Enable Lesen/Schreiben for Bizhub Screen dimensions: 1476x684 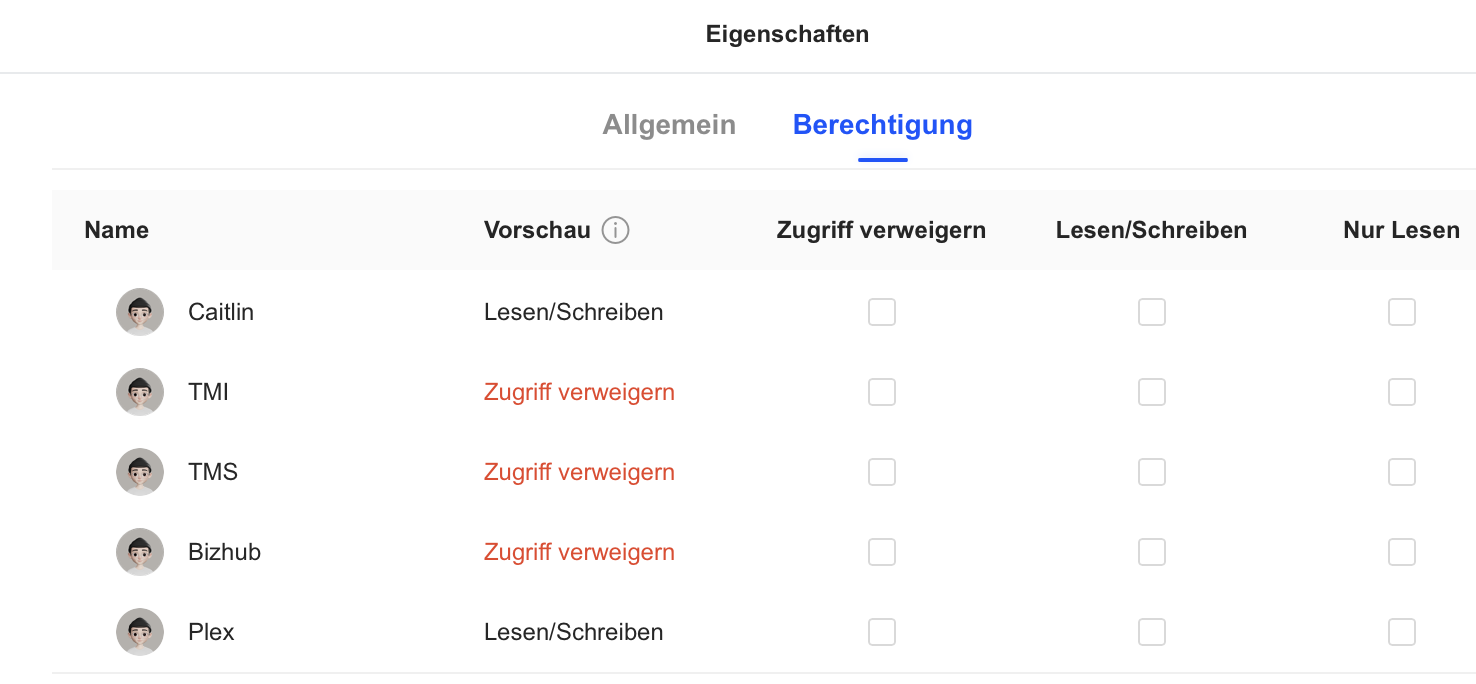pos(1152,552)
